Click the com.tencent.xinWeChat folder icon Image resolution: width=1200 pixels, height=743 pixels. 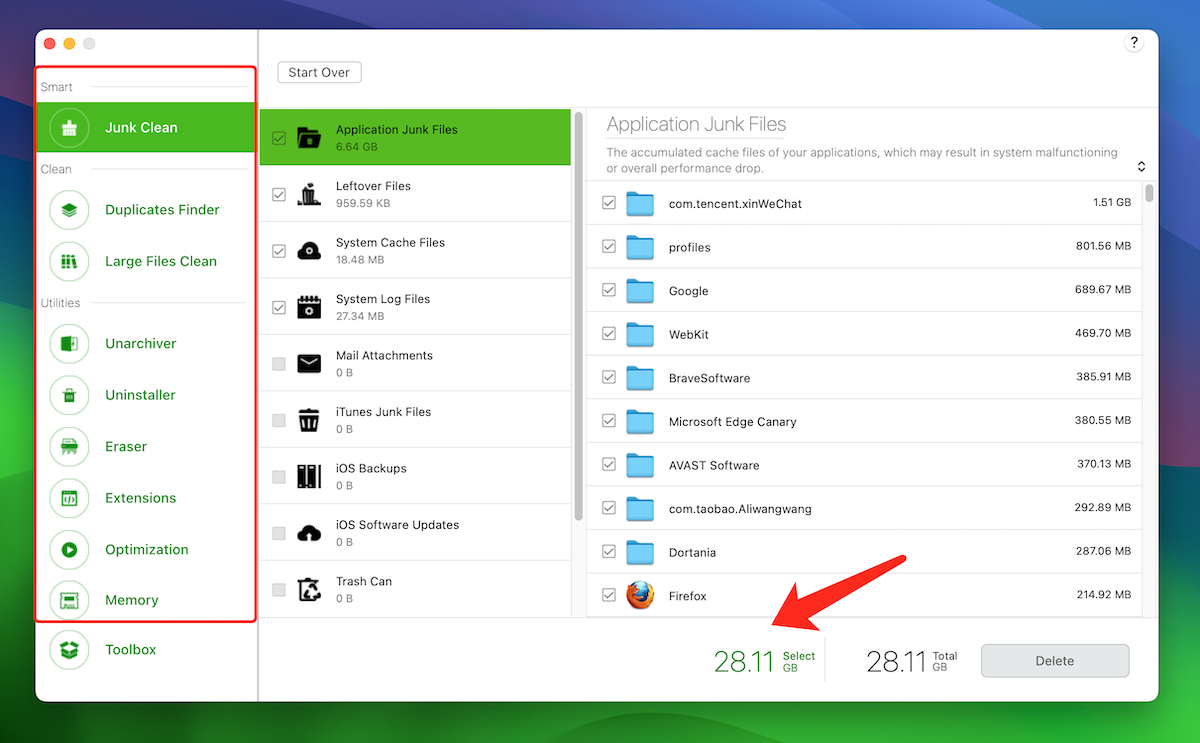point(640,204)
